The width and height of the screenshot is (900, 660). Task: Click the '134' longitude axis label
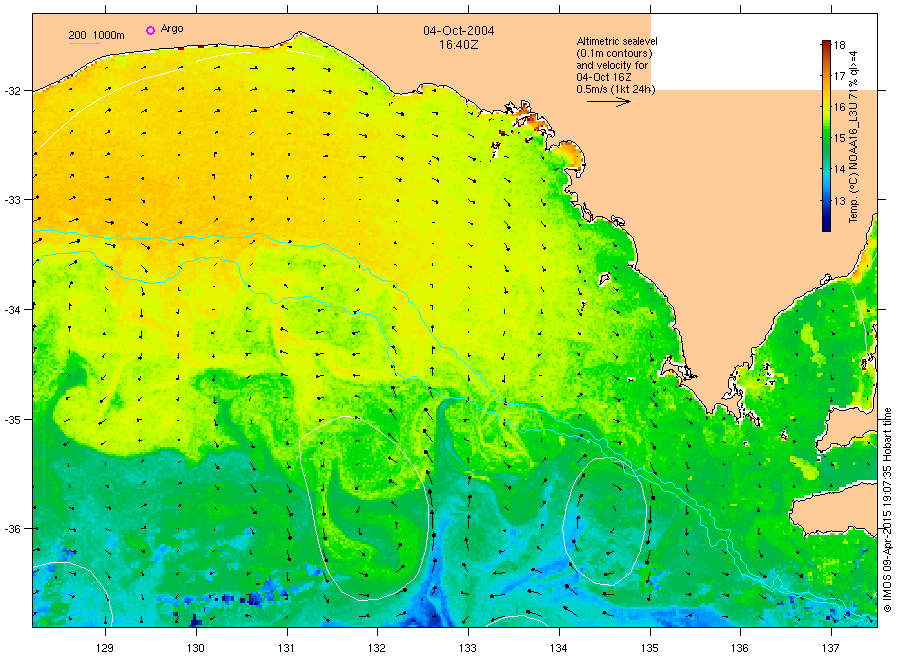pyautogui.click(x=558, y=649)
